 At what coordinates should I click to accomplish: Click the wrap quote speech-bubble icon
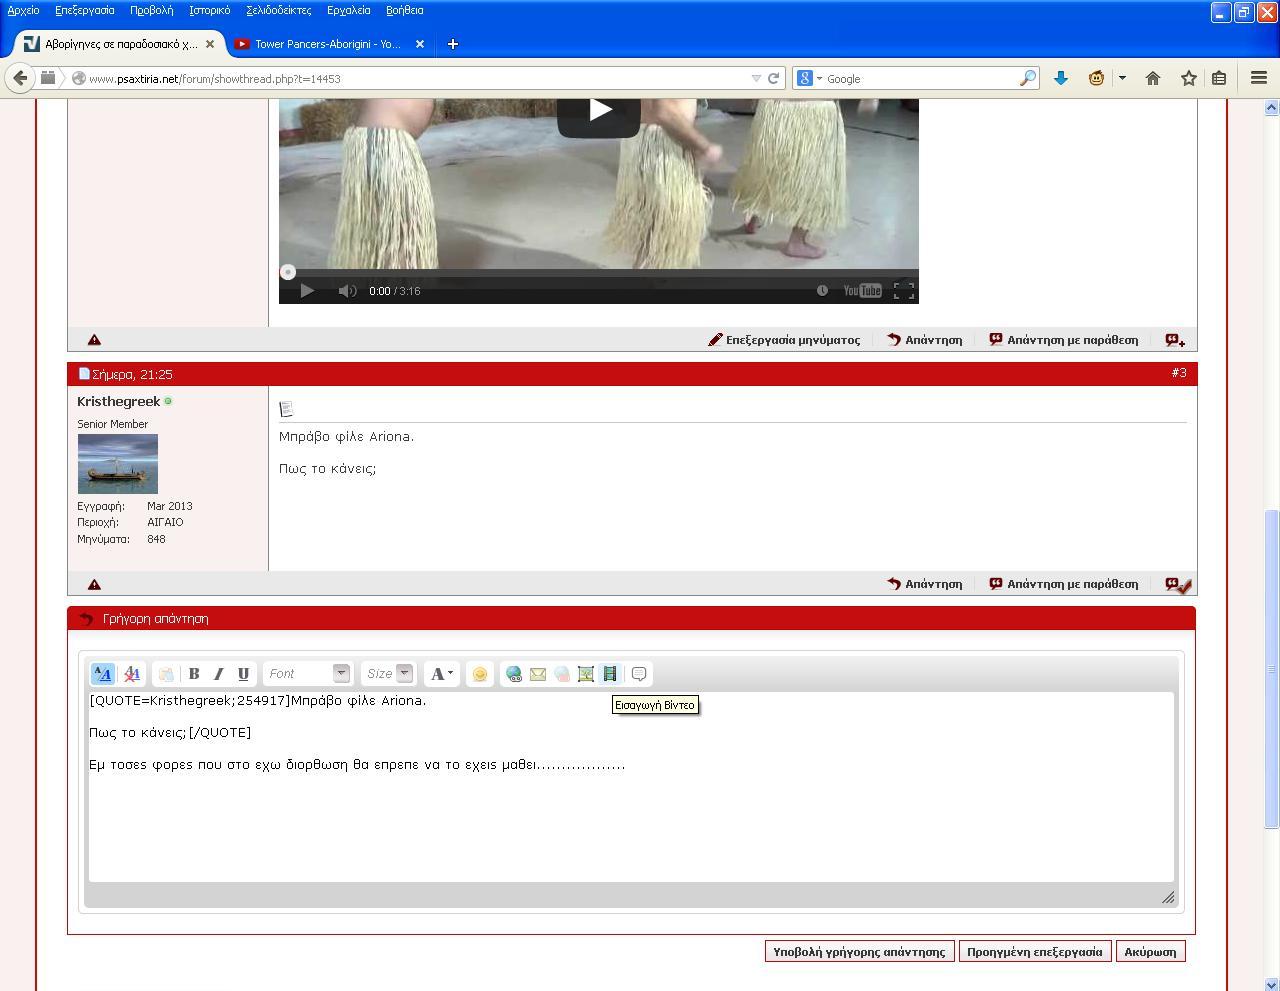pos(639,674)
